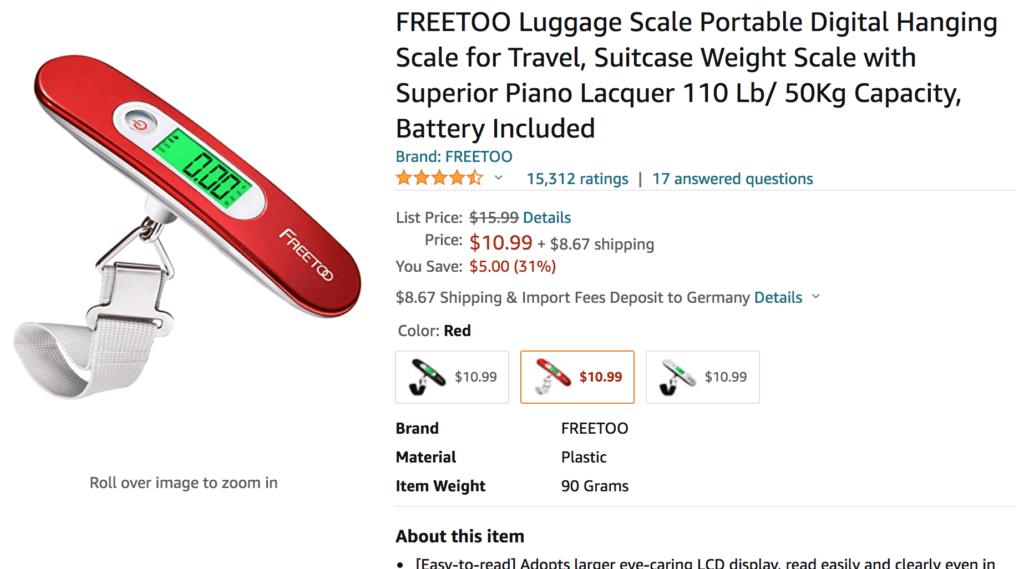This screenshot has width=1024, height=569.
Task: Open Details link for Germany shipping deposit
Action: pyautogui.click(x=778, y=297)
